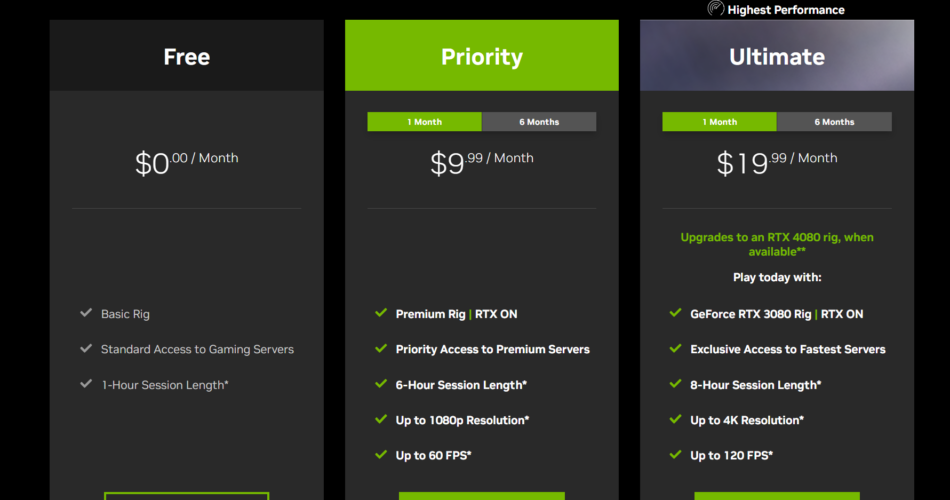Click the checkmark next to Premium Rig
Viewport: 950px width, 500px height.
pyautogui.click(x=381, y=314)
